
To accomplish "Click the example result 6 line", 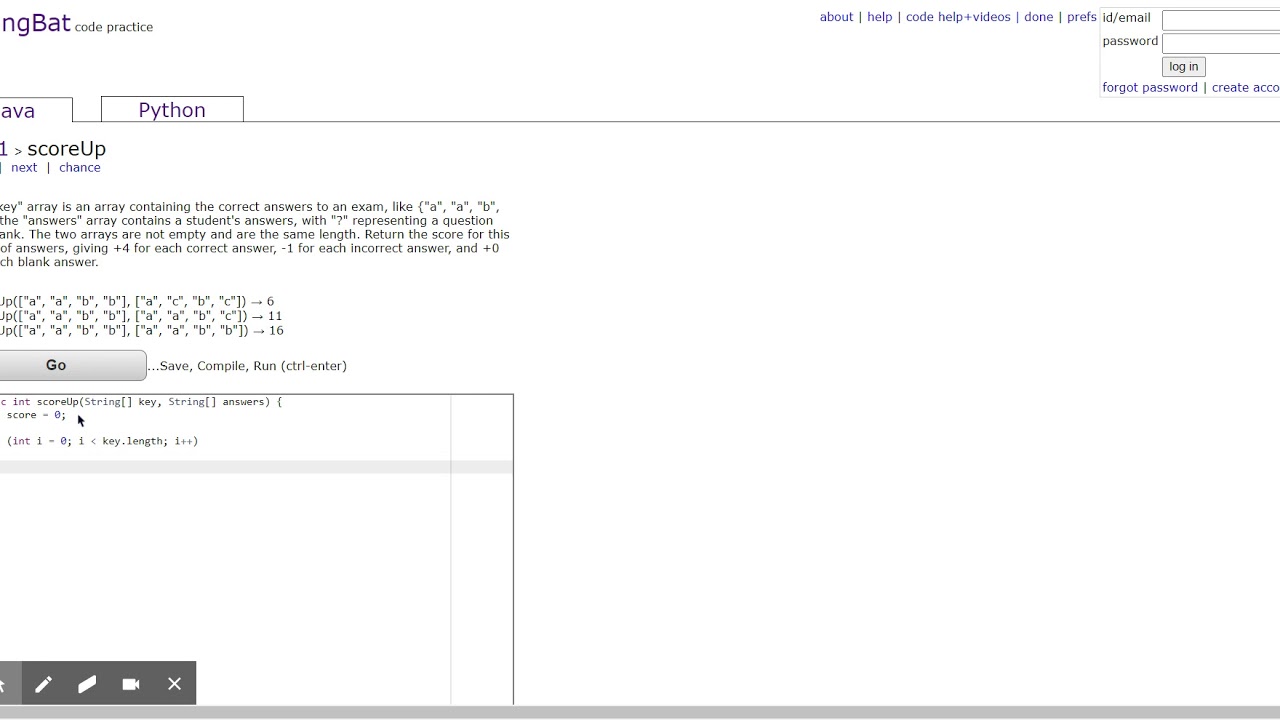I will 137,301.
